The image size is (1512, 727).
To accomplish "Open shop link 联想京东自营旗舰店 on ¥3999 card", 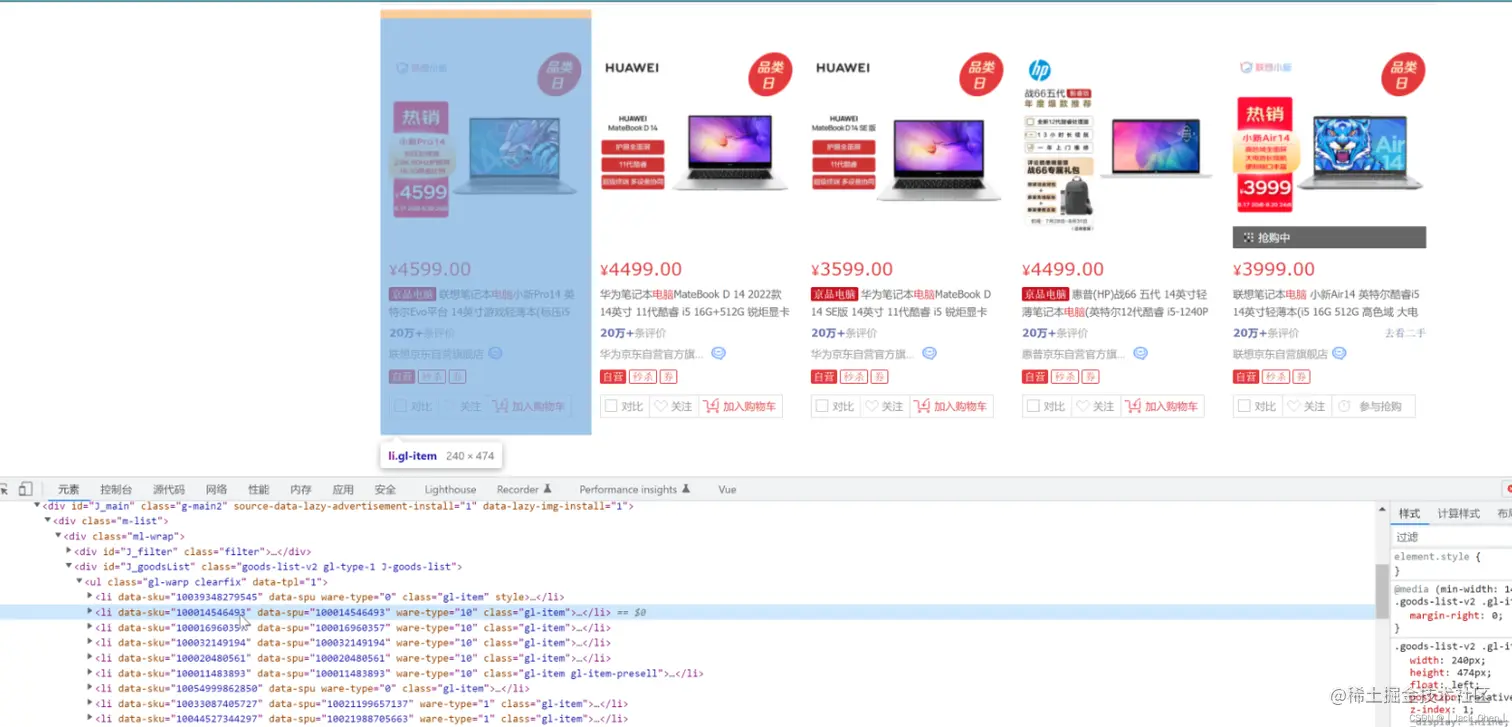I will tap(1280, 354).
